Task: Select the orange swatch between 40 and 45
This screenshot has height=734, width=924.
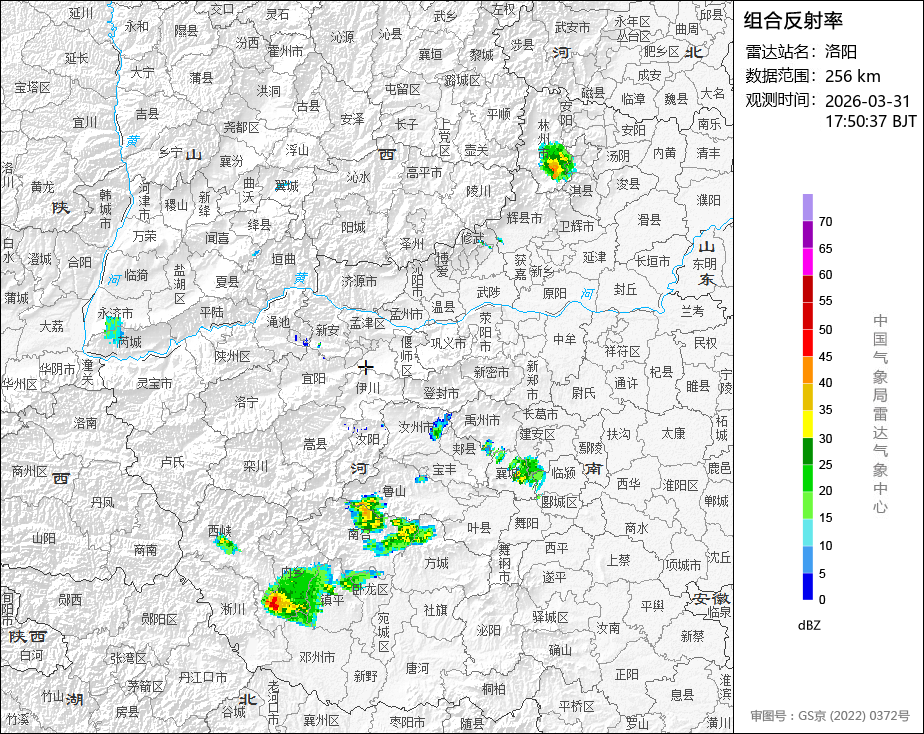Action: click(807, 370)
